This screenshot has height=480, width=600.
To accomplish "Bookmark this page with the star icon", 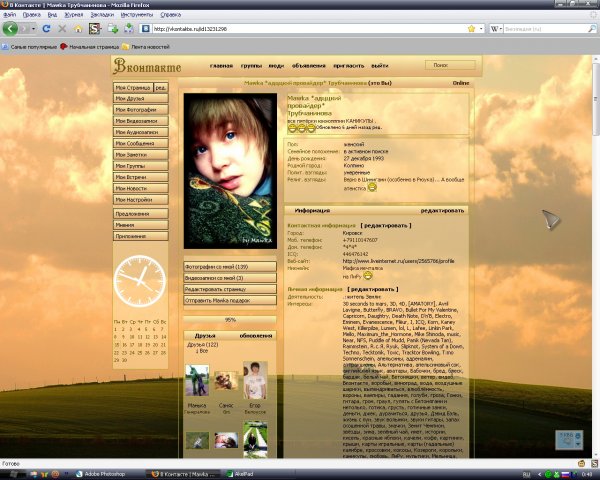I will pyautogui.click(x=471, y=29).
